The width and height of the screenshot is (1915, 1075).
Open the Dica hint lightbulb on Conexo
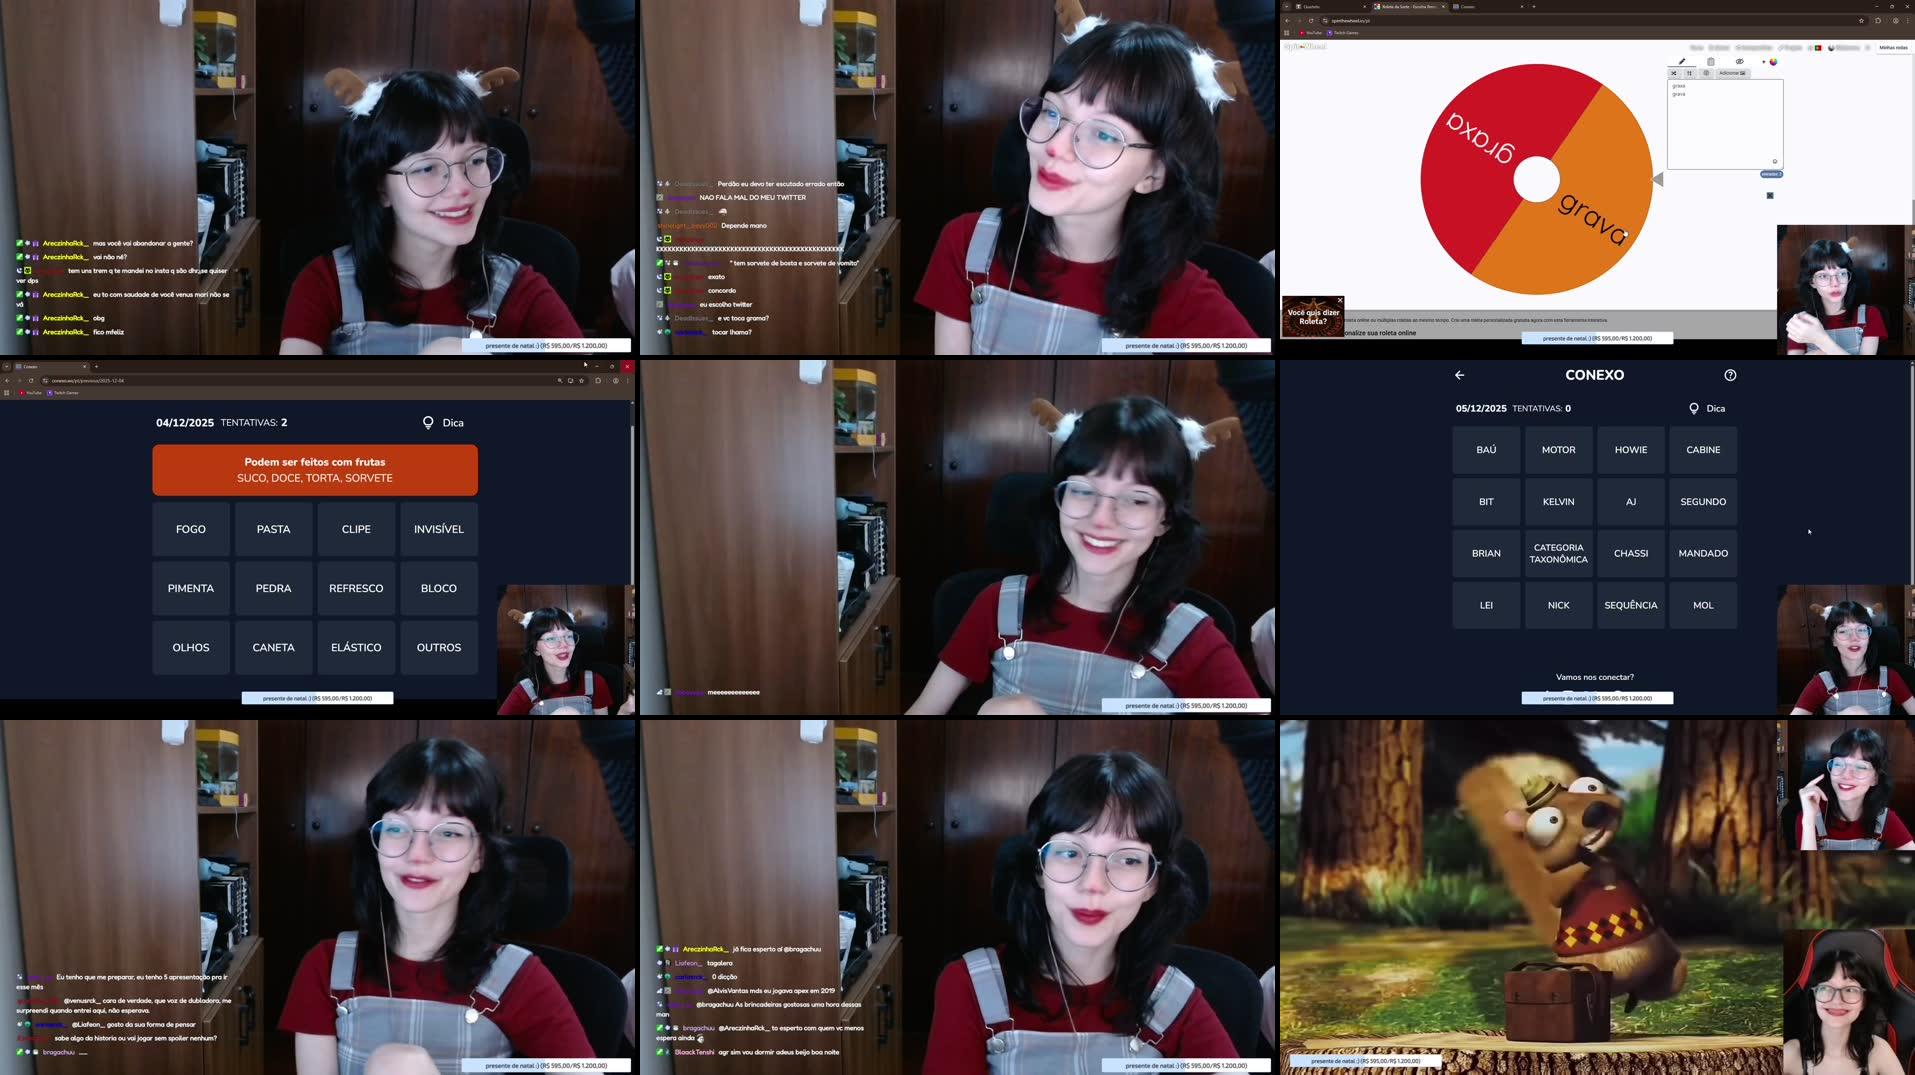click(x=1694, y=408)
